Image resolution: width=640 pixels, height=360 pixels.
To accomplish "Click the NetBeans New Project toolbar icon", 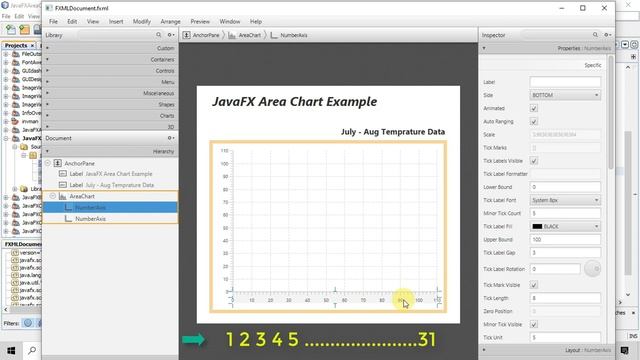I will 24,30.
